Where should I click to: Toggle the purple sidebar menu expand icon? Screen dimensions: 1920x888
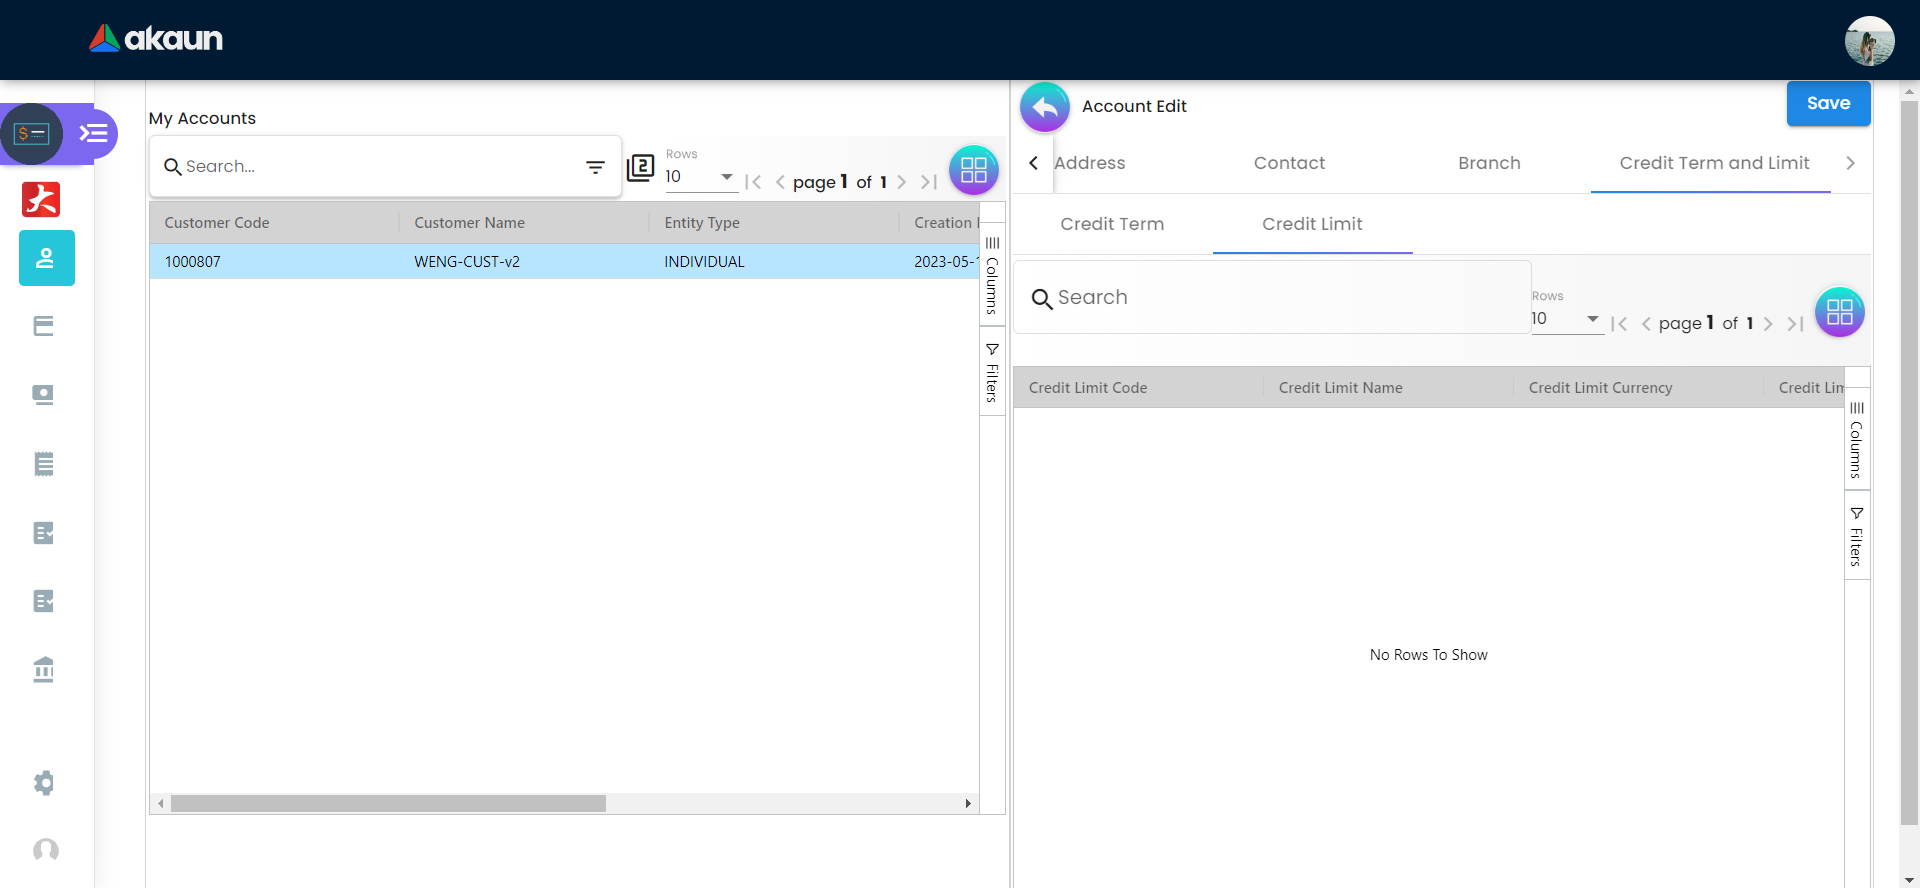94,133
